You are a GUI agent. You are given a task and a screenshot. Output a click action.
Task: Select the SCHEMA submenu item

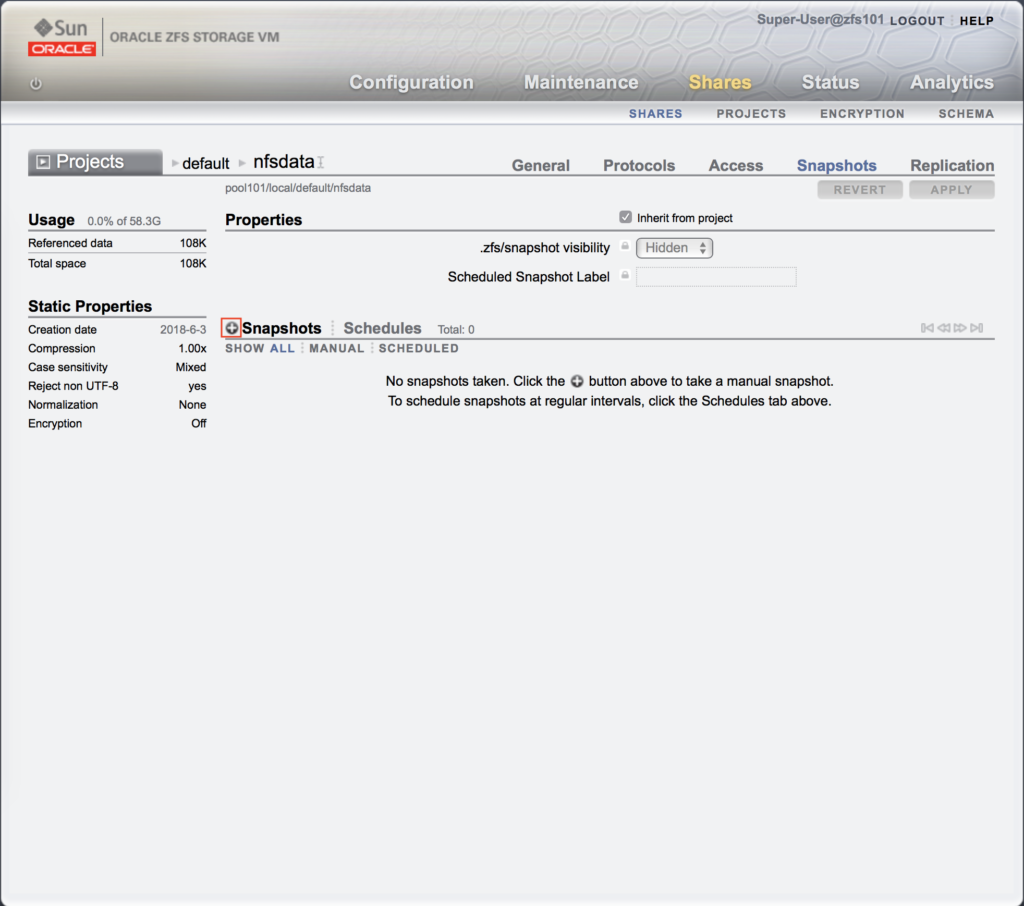tap(966, 114)
